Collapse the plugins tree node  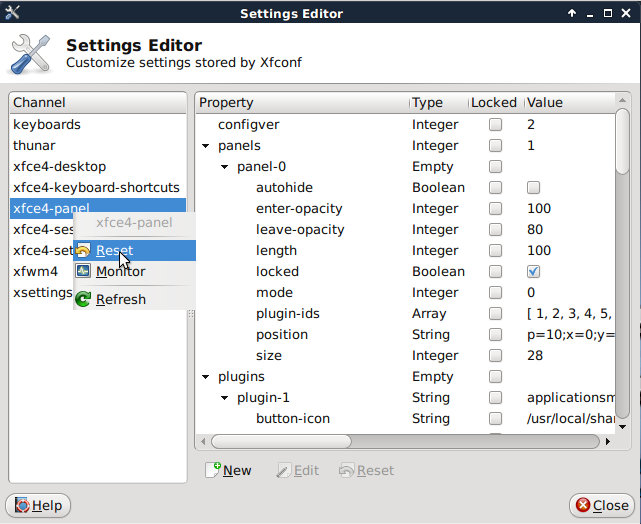click(206, 377)
